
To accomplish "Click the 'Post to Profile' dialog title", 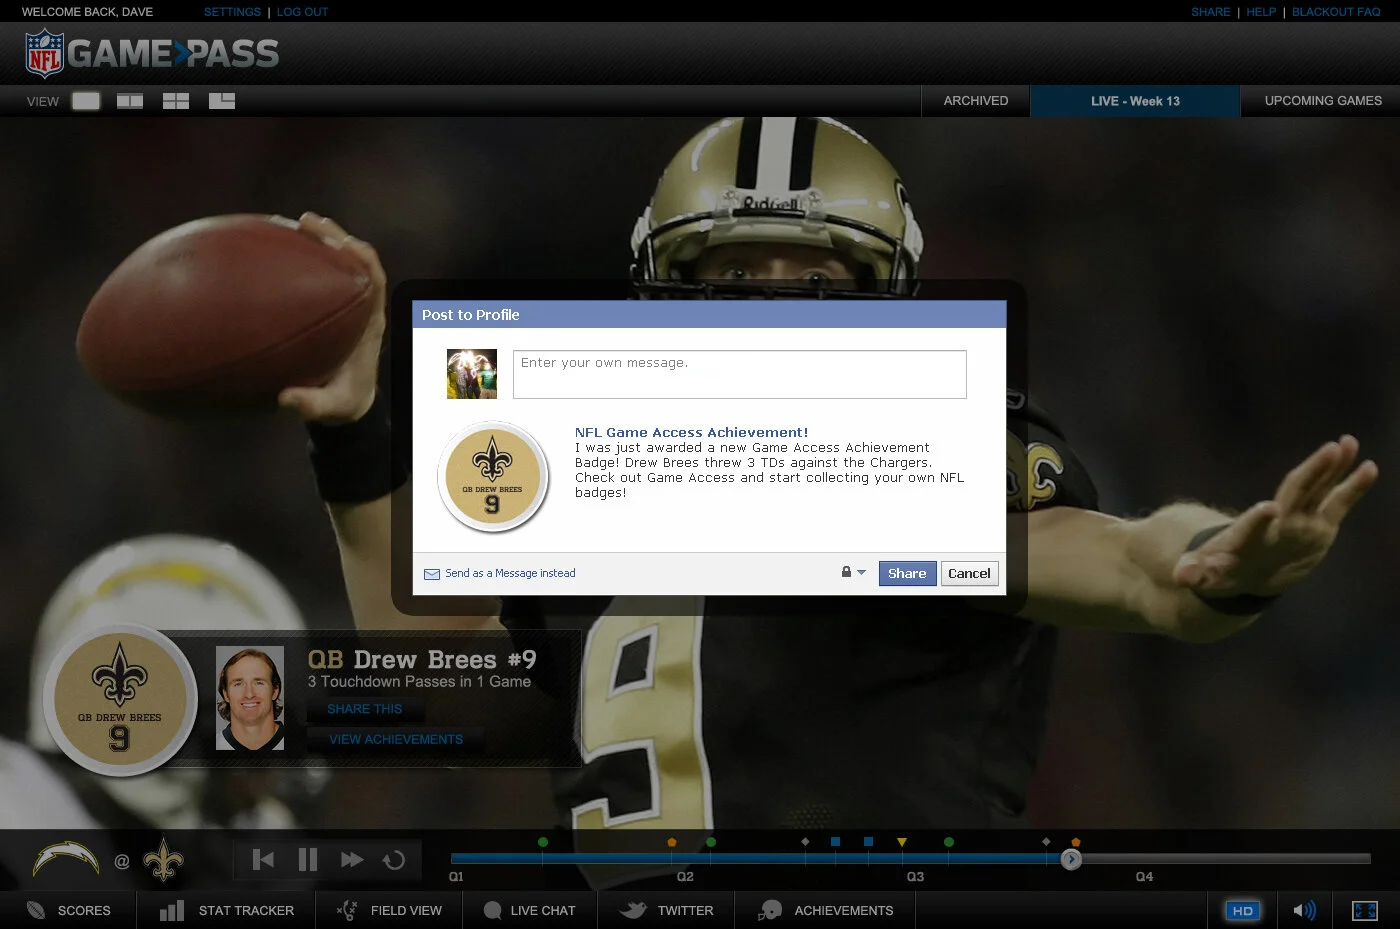I will coord(470,314).
